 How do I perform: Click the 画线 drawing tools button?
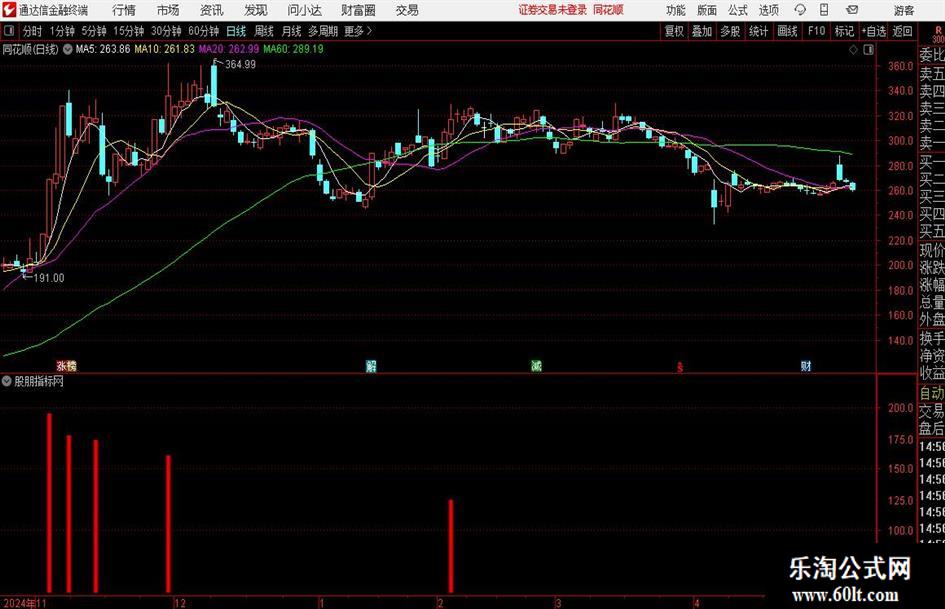pyautogui.click(x=788, y=31)
